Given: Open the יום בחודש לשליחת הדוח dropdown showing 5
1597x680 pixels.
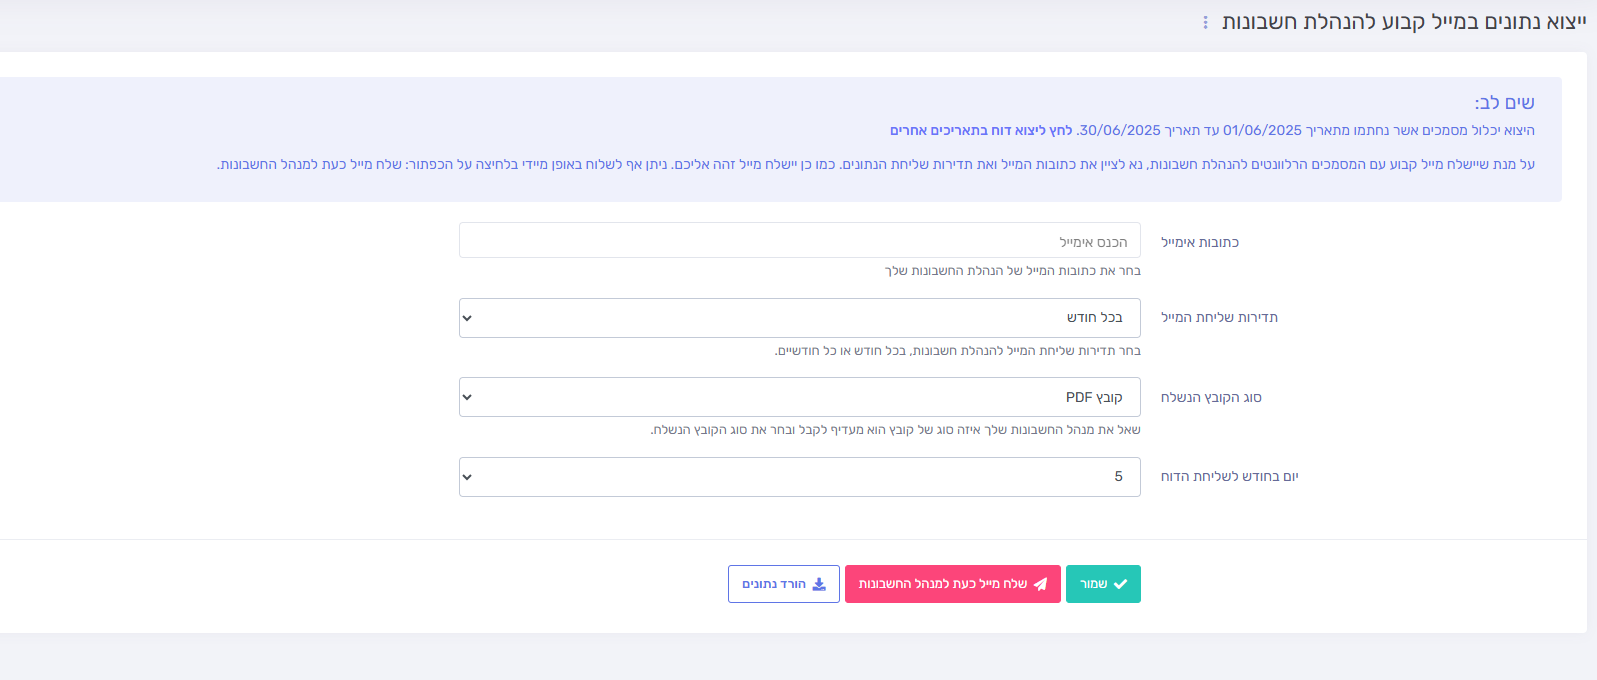Looking at the screenshot, I should (800, 477).
